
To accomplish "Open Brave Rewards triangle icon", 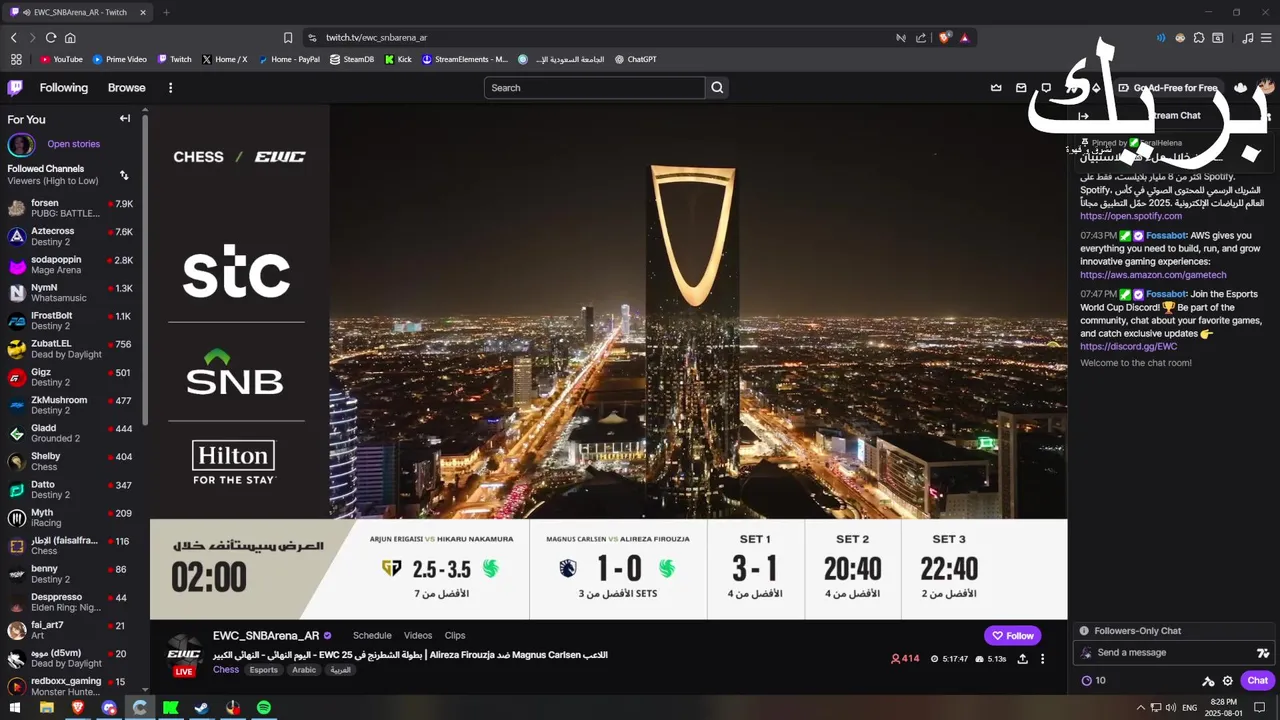I will click(965, 38).
